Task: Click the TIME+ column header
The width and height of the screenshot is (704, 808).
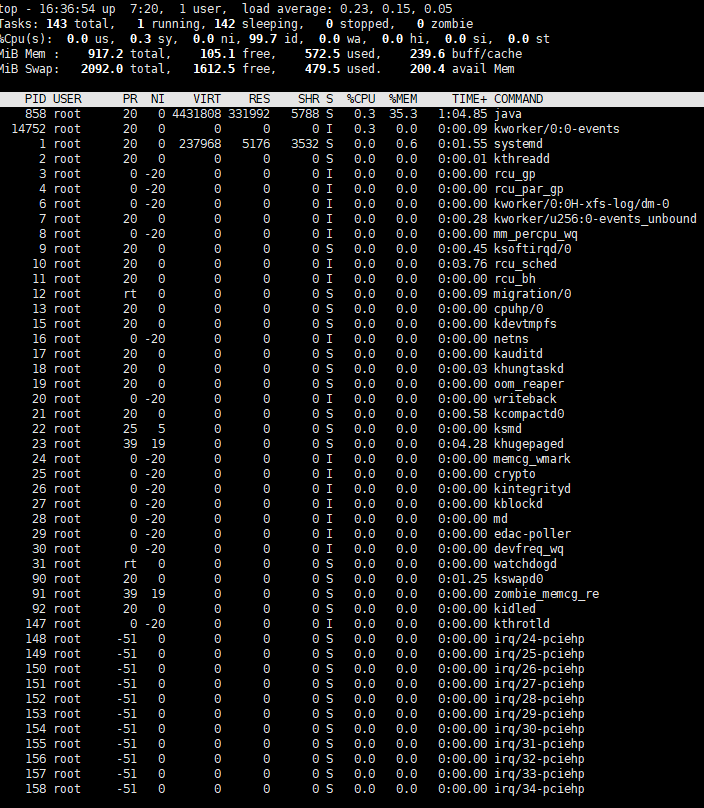Action: click(x=470, y=99)
